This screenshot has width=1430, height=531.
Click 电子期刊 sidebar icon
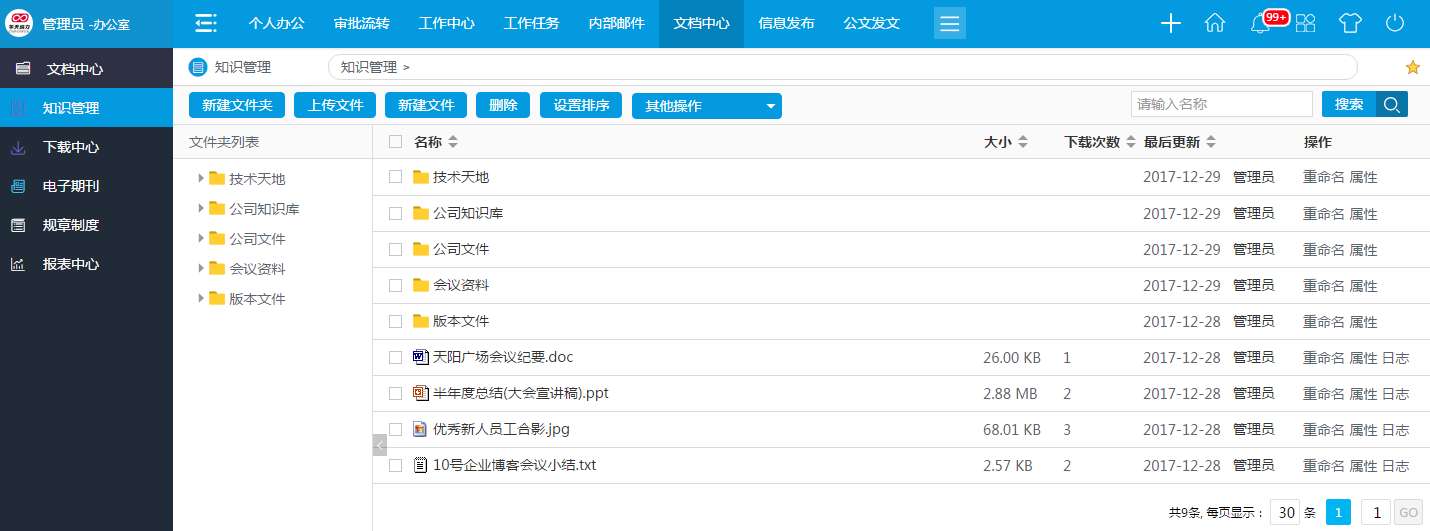pos(18,186)
